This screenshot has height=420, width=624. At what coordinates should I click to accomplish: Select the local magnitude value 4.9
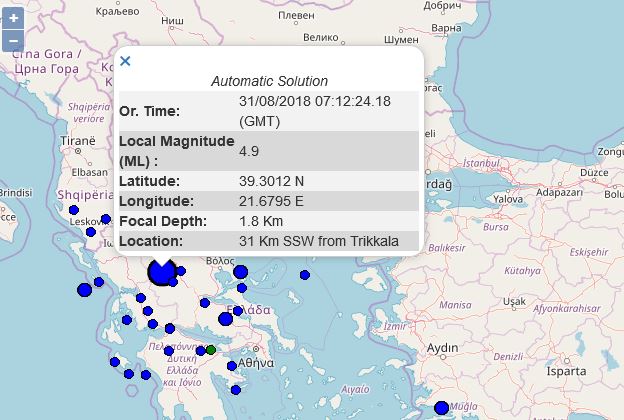(249, 151)
